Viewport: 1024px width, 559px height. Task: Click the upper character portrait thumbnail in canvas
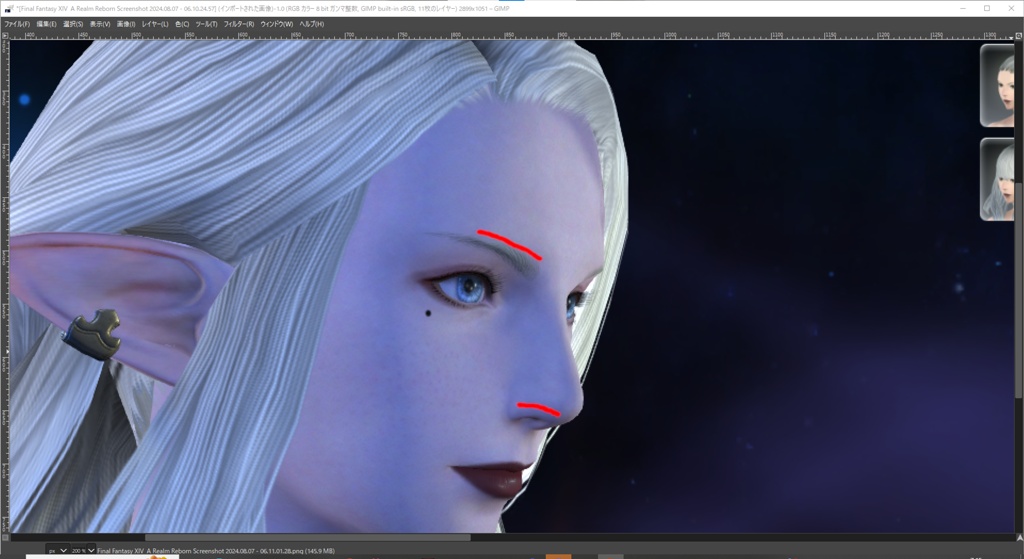(x=997, y=85)
